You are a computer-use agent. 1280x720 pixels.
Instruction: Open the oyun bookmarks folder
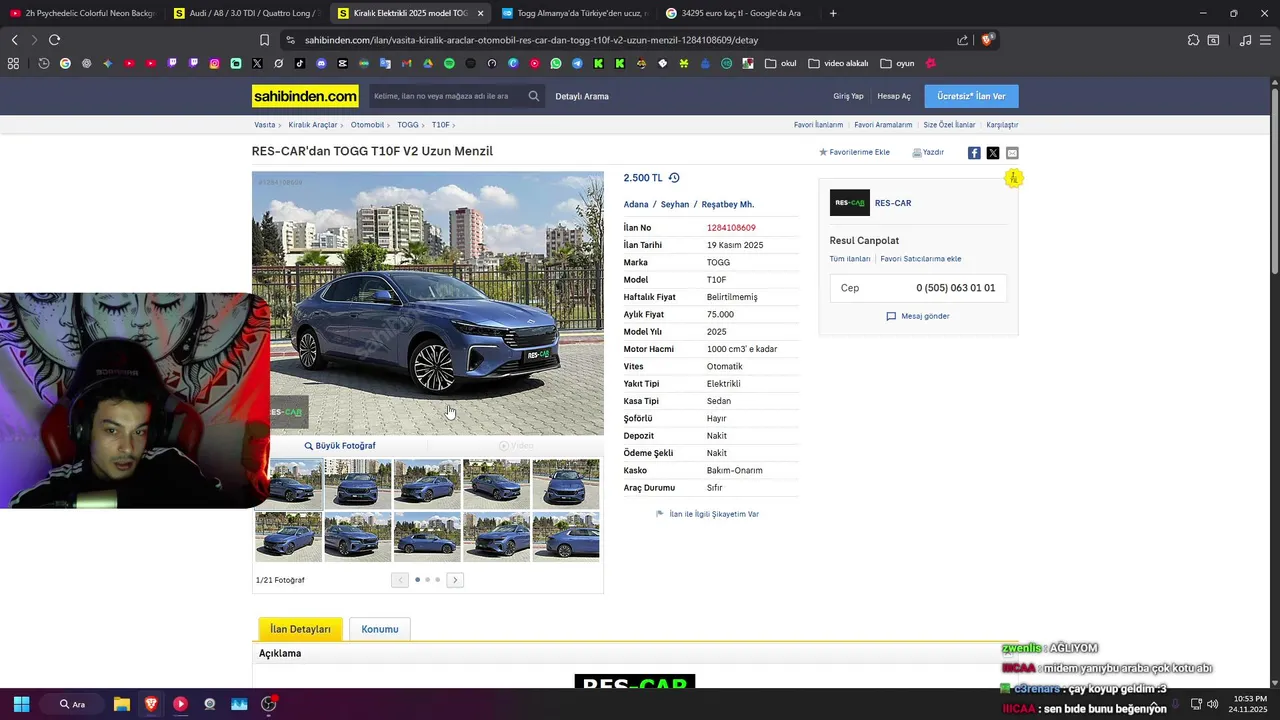point(898,63)
